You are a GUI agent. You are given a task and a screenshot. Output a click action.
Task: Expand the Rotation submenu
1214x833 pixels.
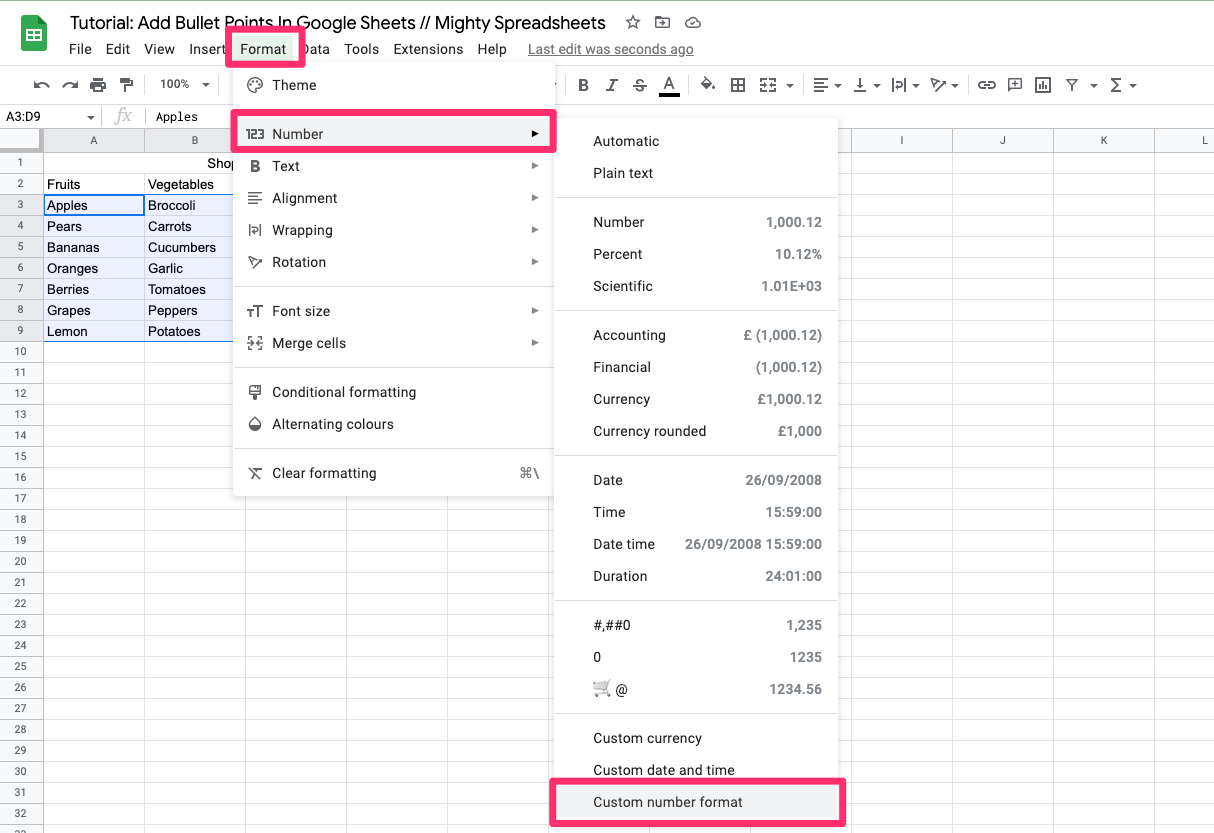click(393, 262)
